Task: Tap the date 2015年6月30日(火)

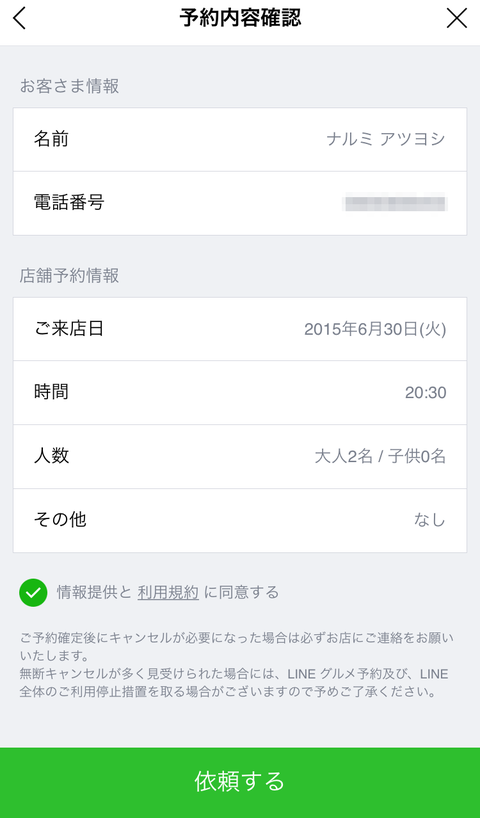Action: 375,329
